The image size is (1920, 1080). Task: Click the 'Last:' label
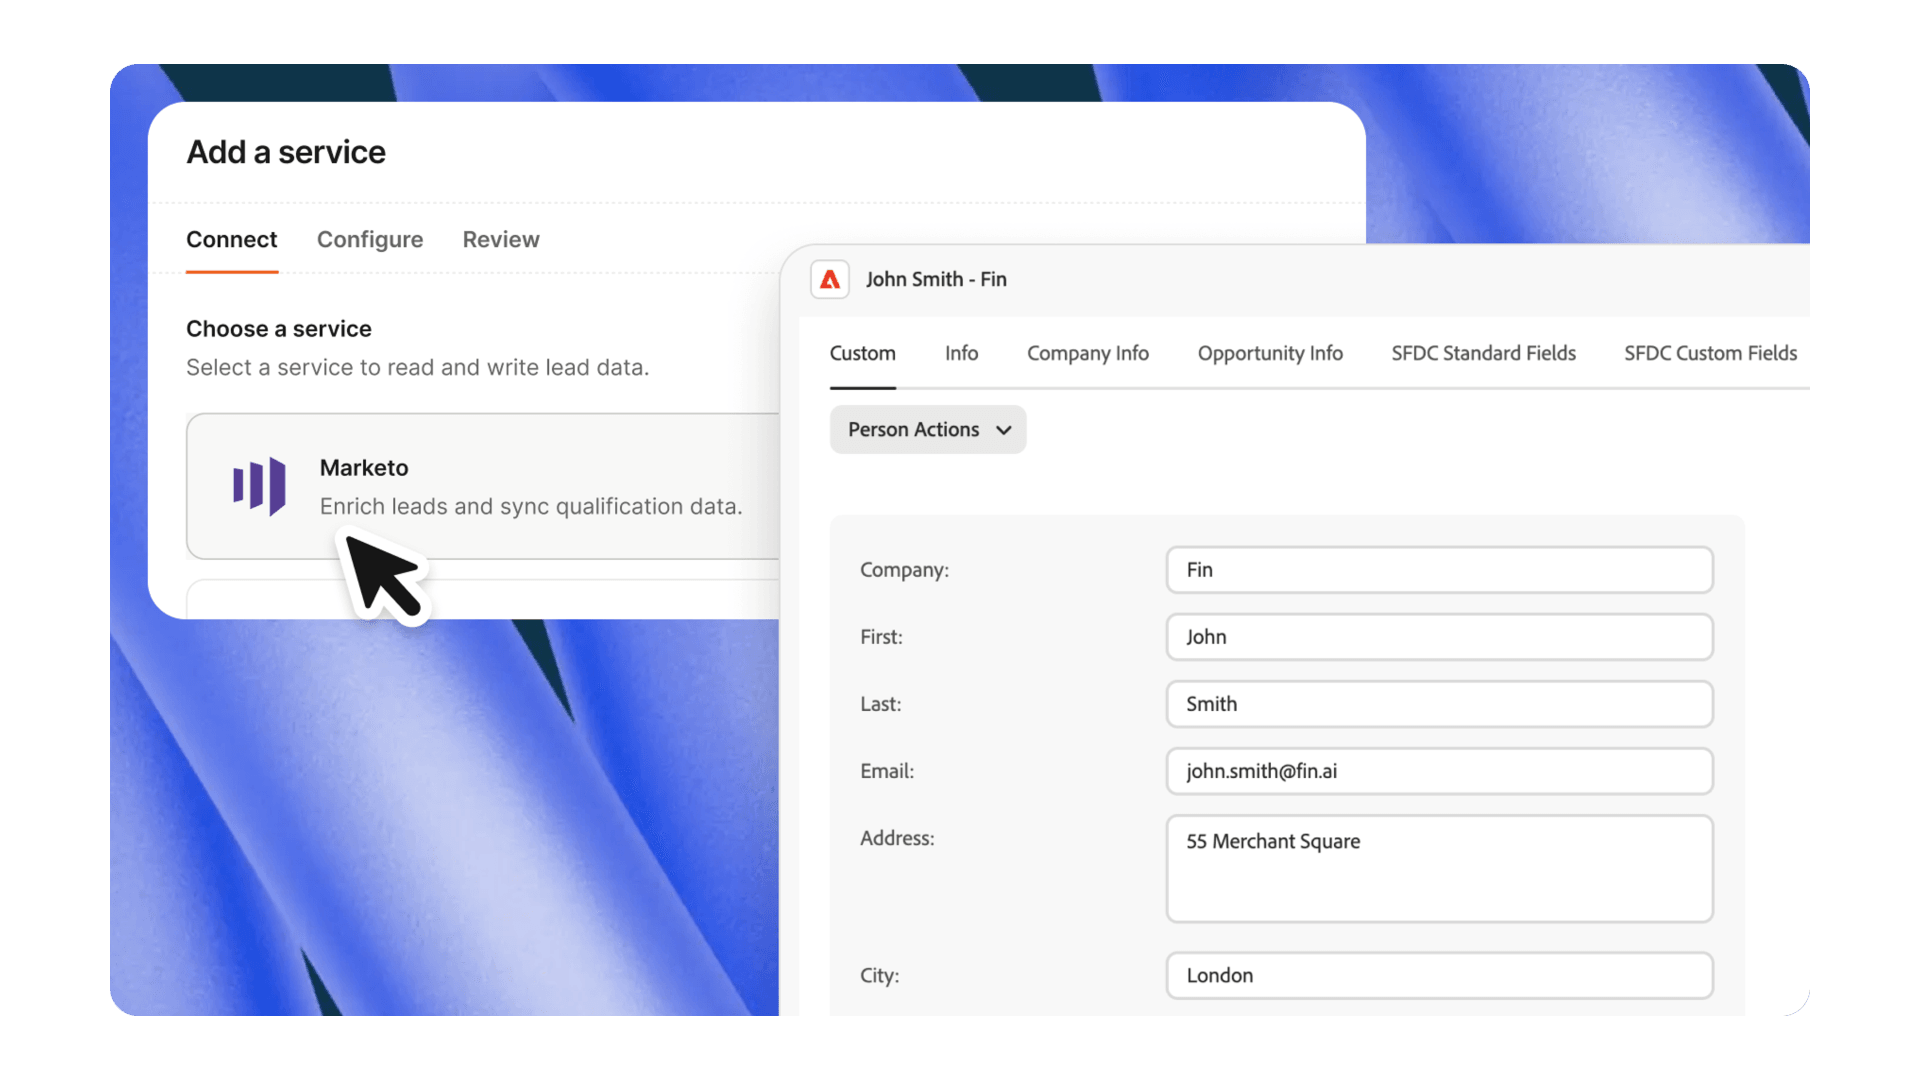[881, 704]
